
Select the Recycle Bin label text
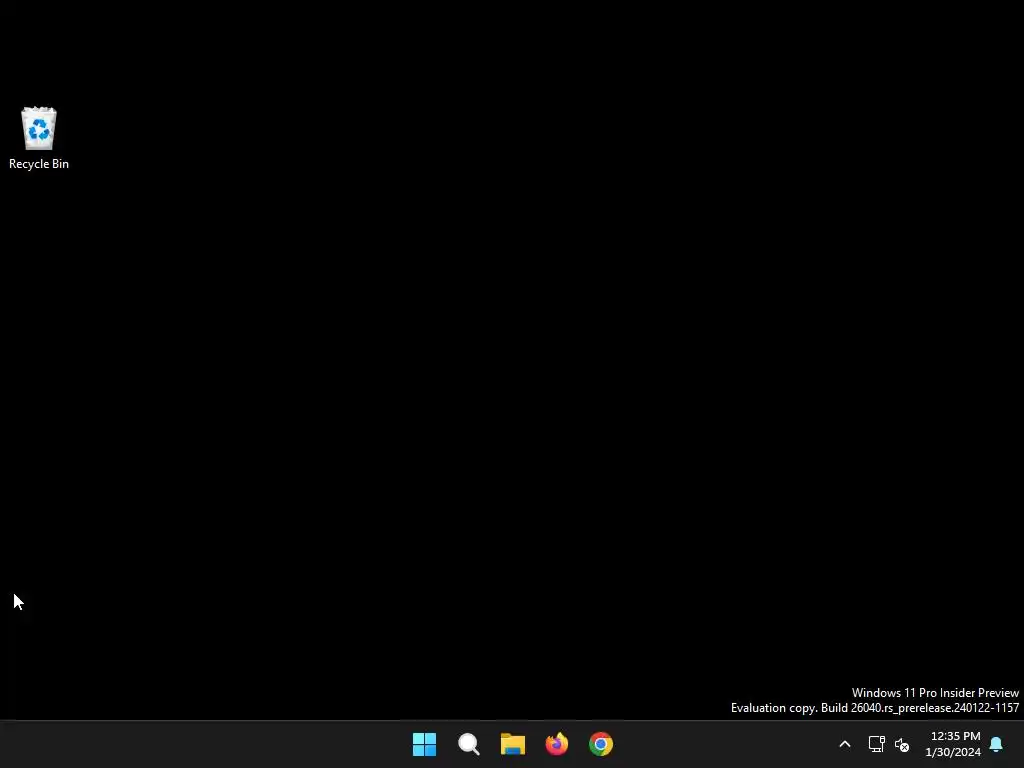point(39,164)
